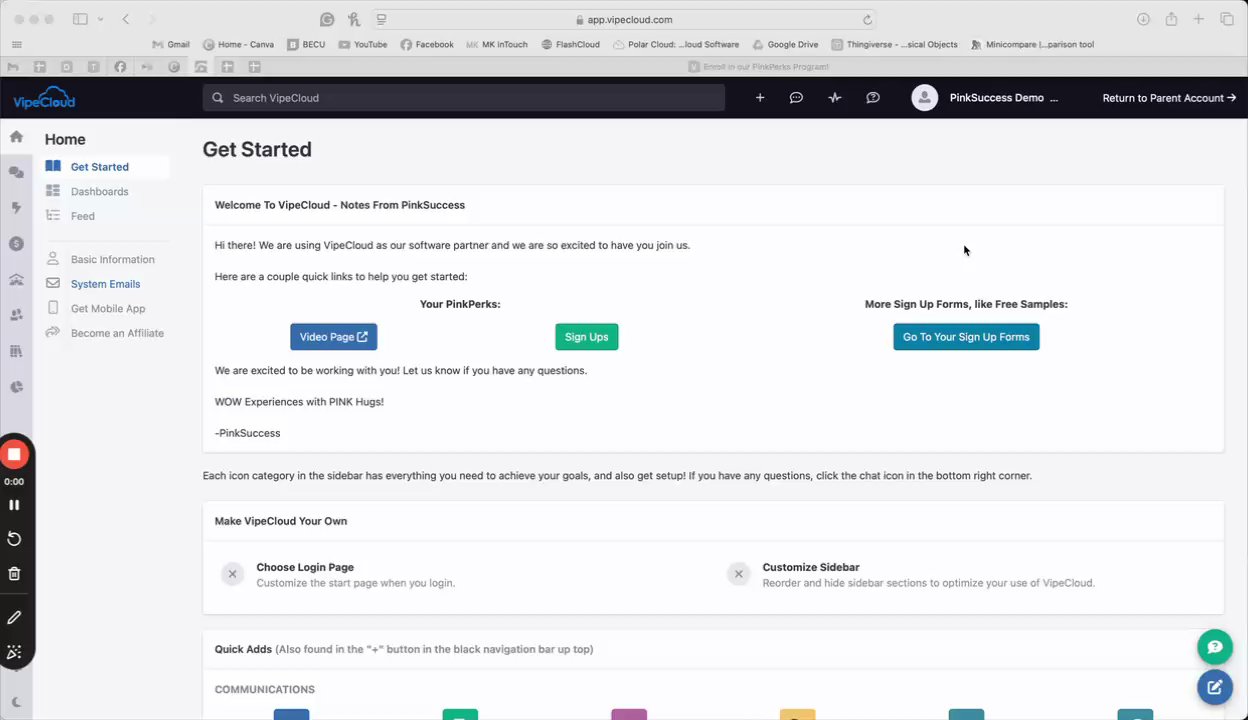
Task: Reload the page in Safari
Action: 867,19
